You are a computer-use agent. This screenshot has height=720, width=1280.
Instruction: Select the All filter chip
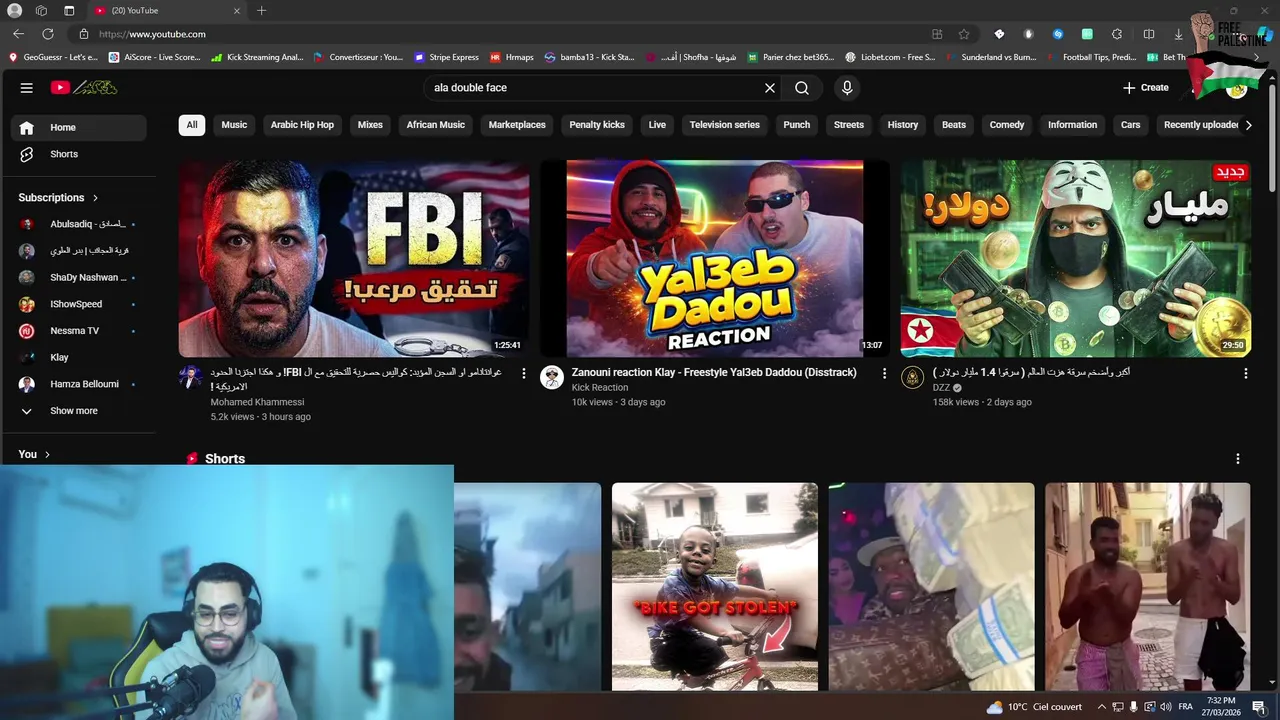pyautogui.click(x=192, y=125)
